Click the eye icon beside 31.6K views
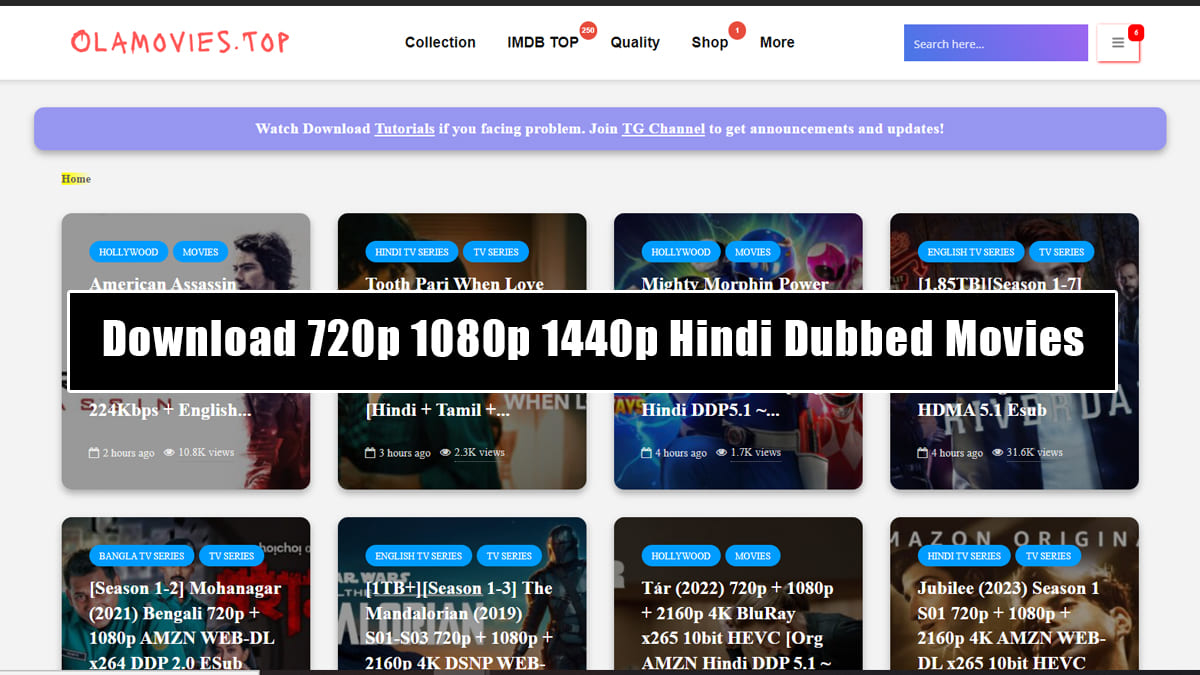Screen dimensions: 1200x675 (x=997, y=453)
